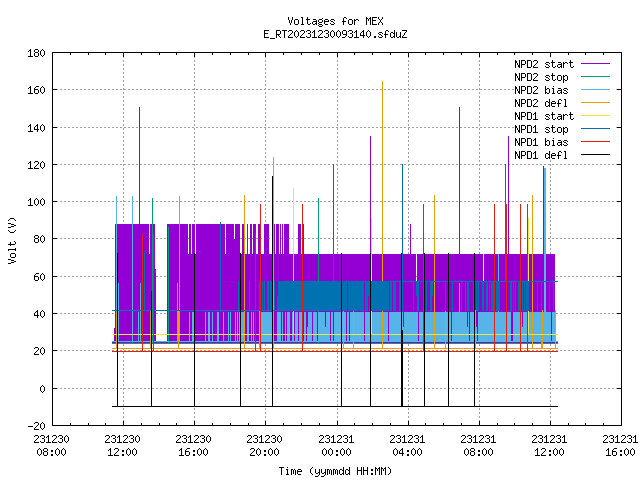Click the dark blue filled band between 40 and 57 V
640x480 pixels.
333,296
